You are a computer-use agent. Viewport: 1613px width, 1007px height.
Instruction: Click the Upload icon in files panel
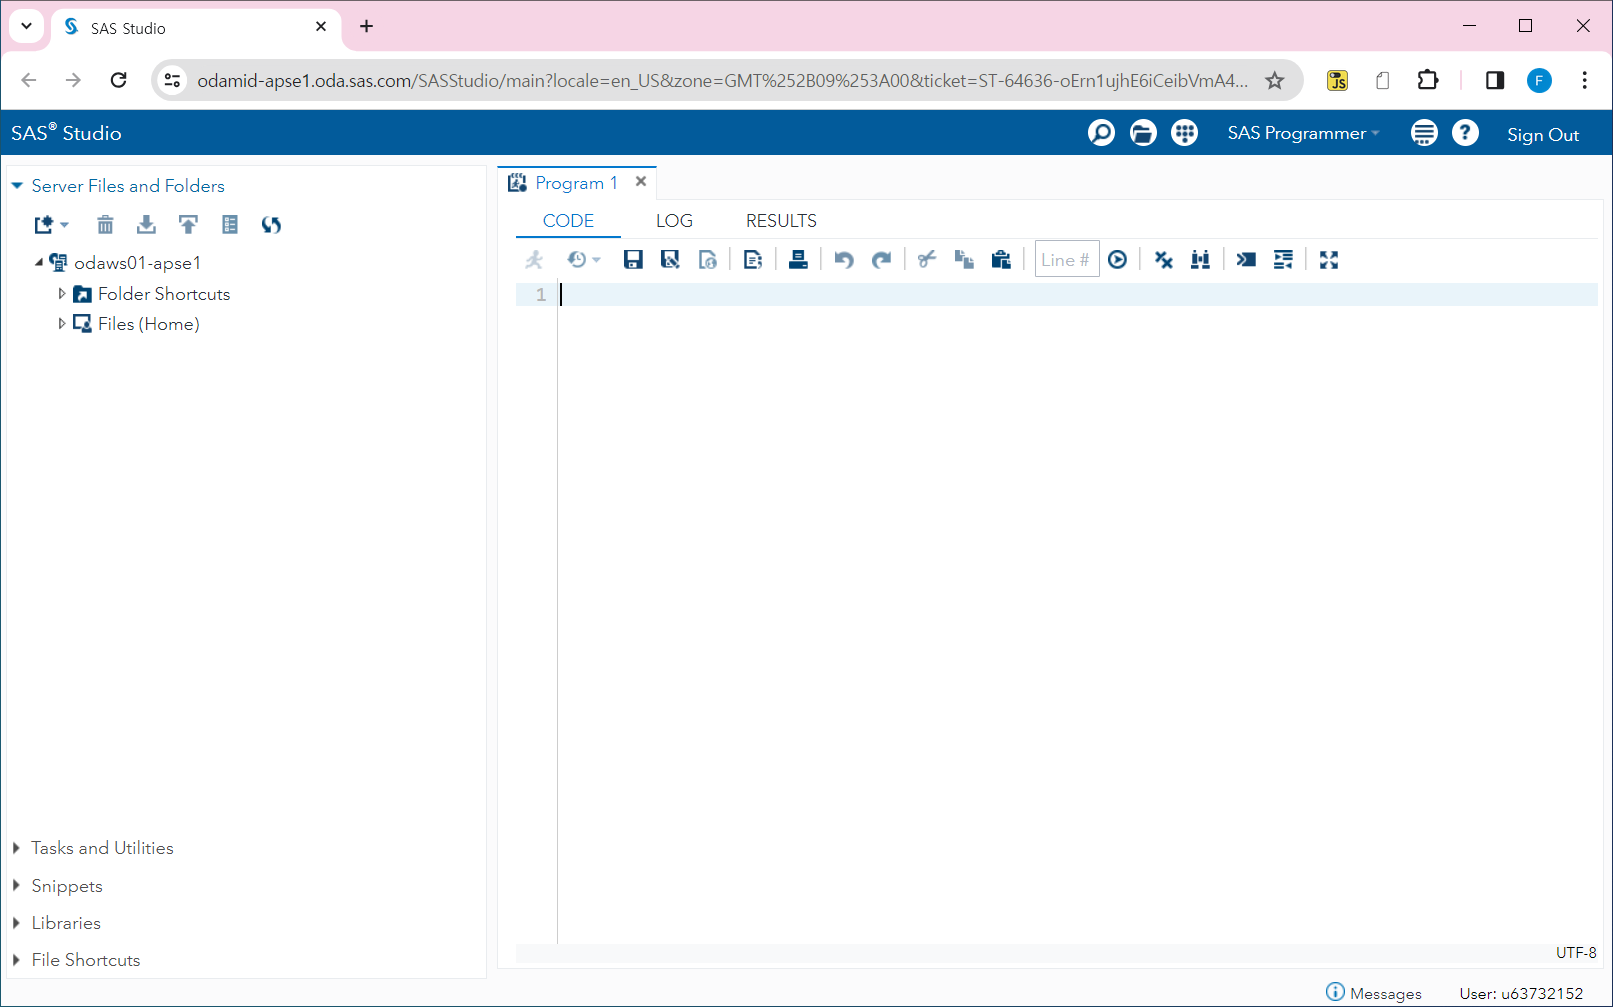click(x=188, y=225)
